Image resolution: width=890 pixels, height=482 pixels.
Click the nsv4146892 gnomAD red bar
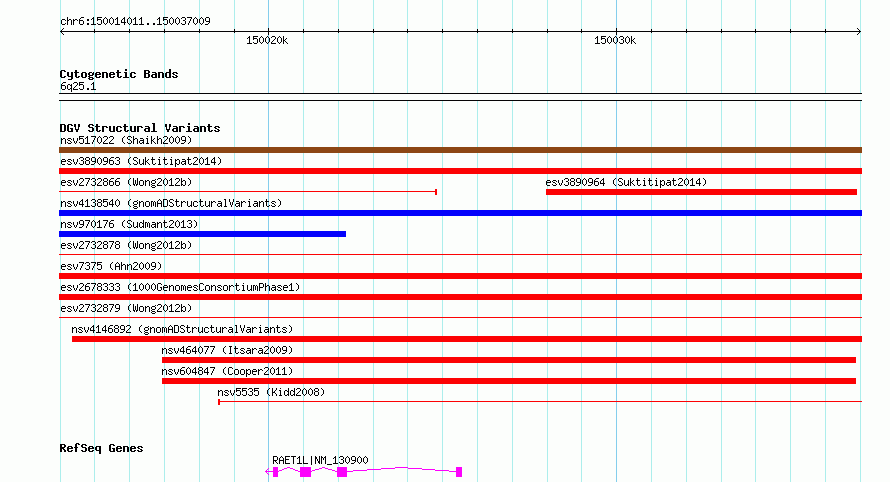(467, 339)
